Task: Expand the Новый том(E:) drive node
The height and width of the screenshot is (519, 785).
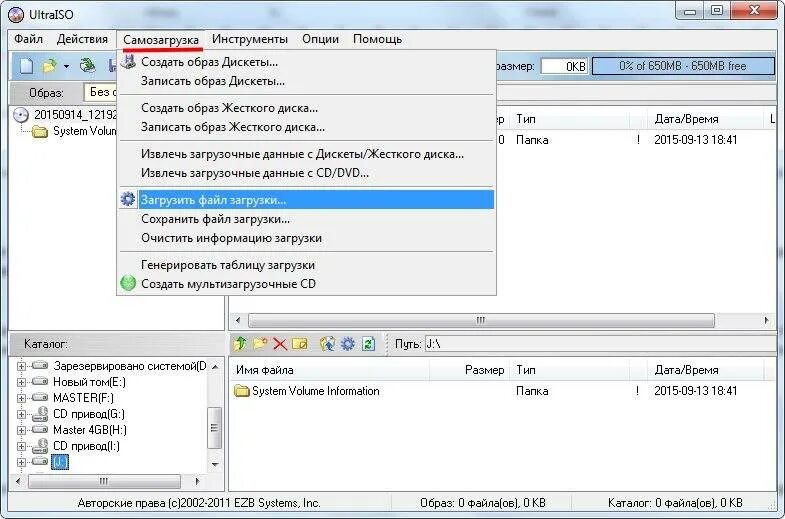Action: (x=21, y=382)
